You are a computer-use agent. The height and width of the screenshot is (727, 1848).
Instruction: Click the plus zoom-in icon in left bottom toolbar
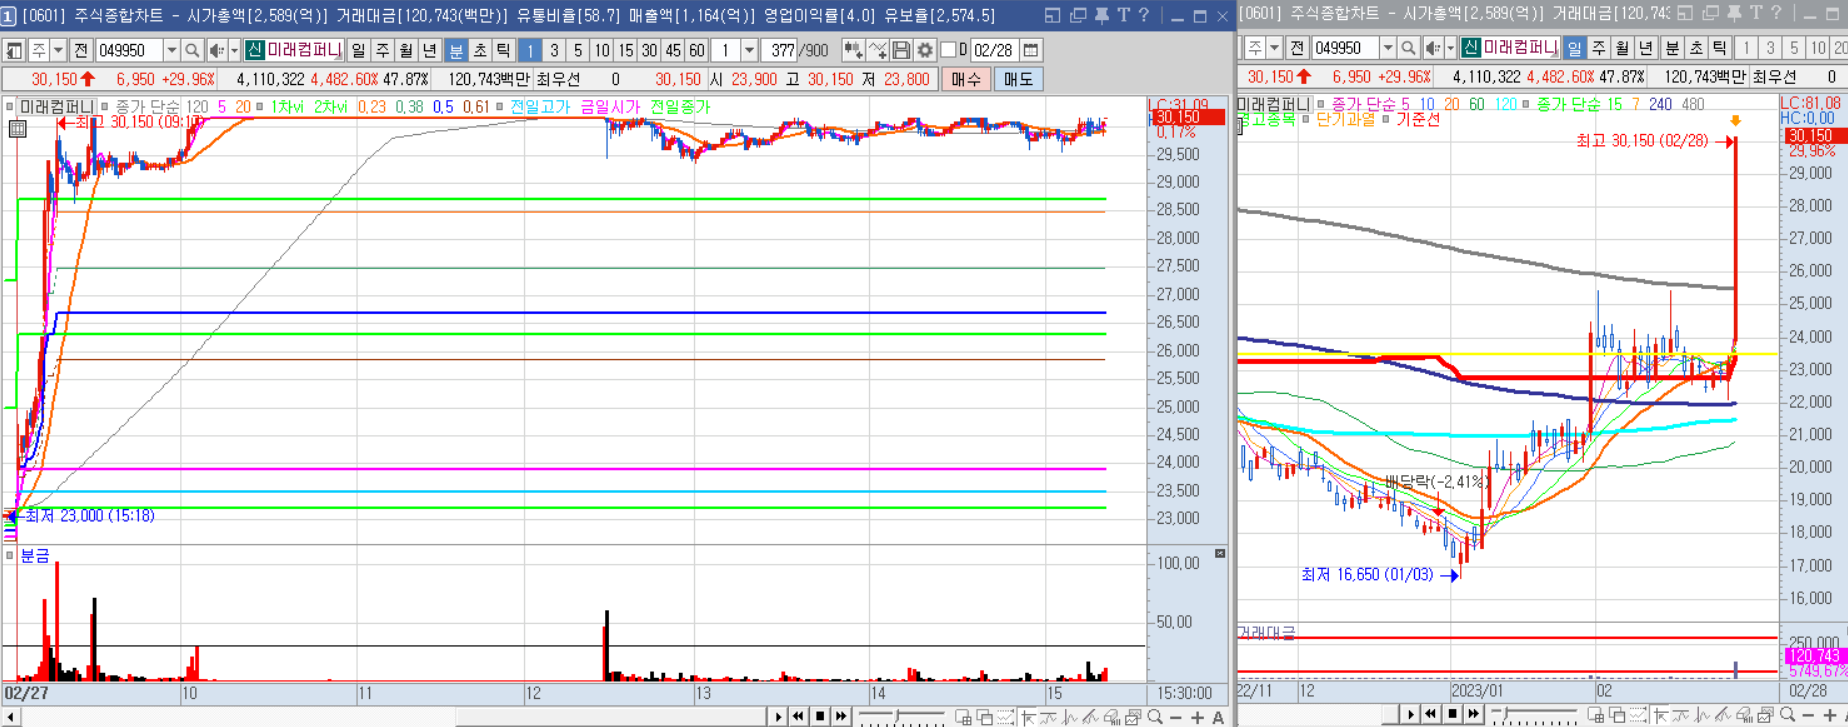[x=1197, y=717]
